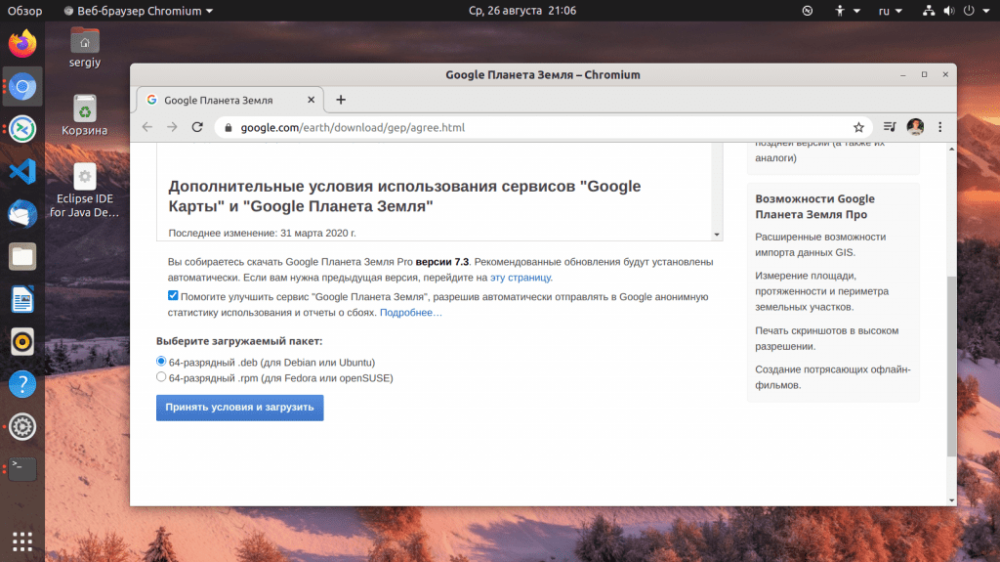Click the top bar circular status icon
1000x562 pixels.
pyautogui.click(x=807, y=11)
